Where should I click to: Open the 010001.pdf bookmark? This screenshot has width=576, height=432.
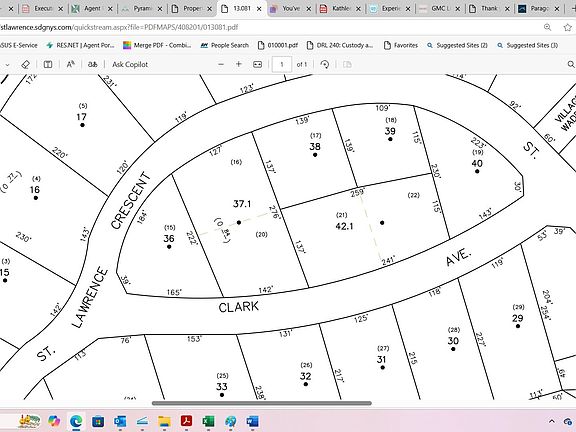point(278,45)
